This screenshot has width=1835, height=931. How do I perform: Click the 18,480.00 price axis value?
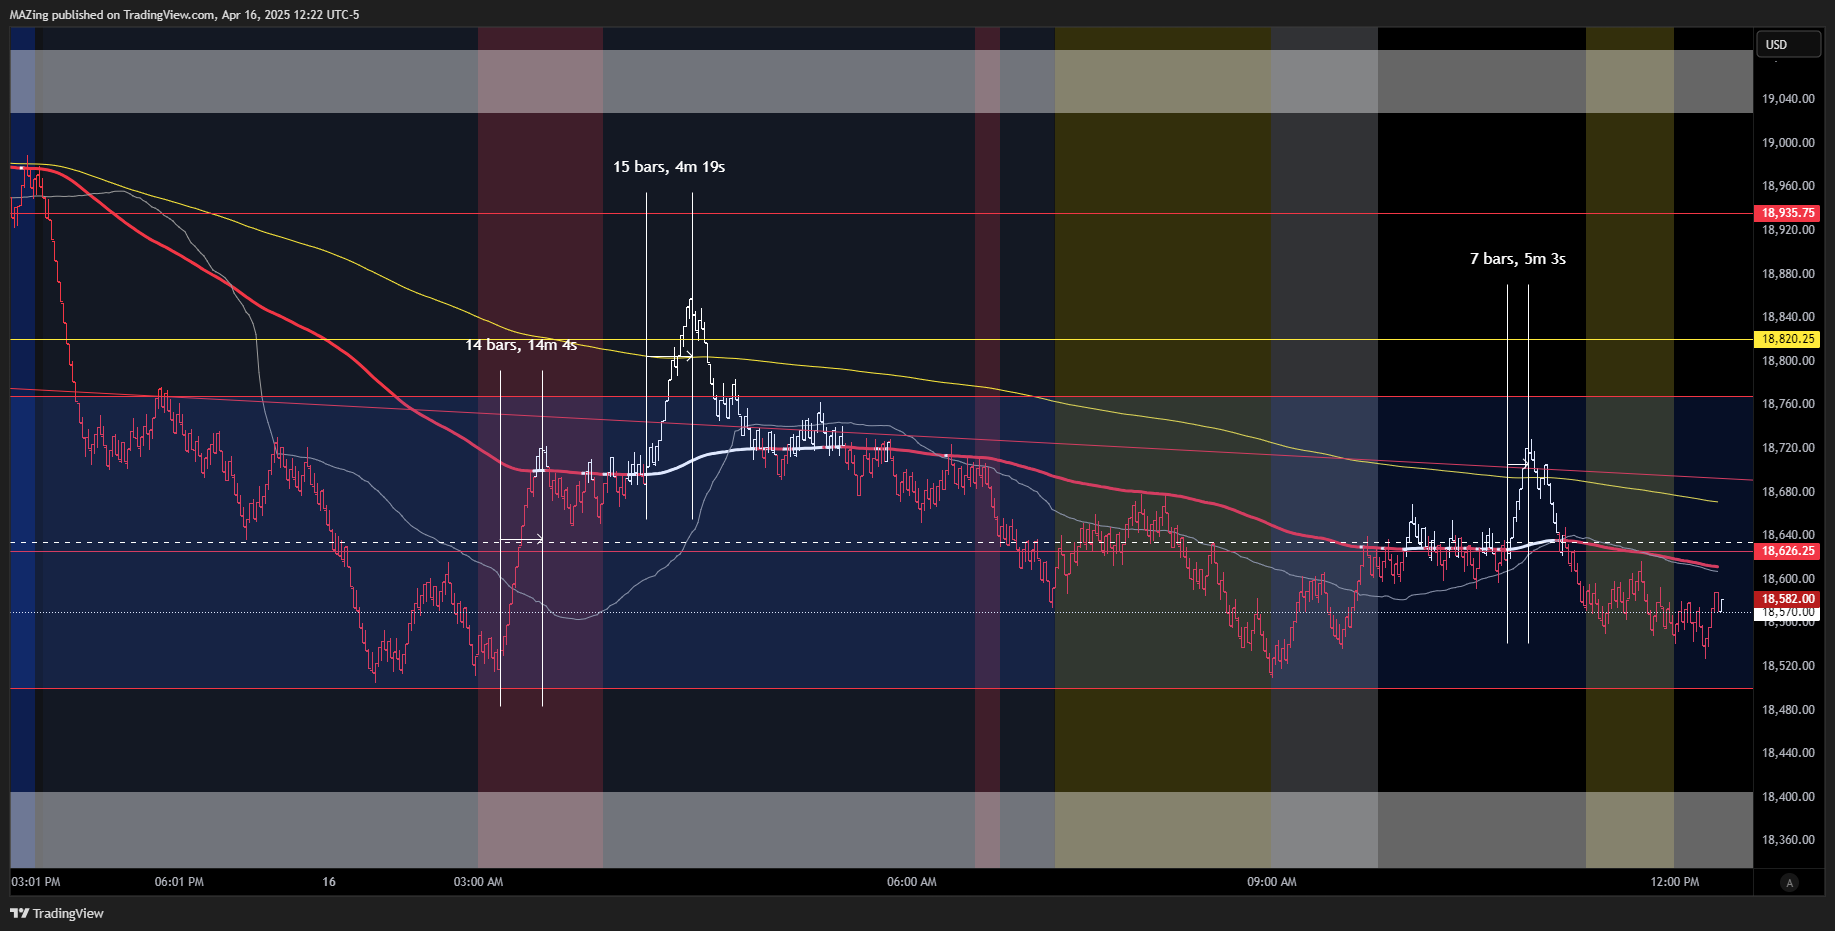point(1788,710)
